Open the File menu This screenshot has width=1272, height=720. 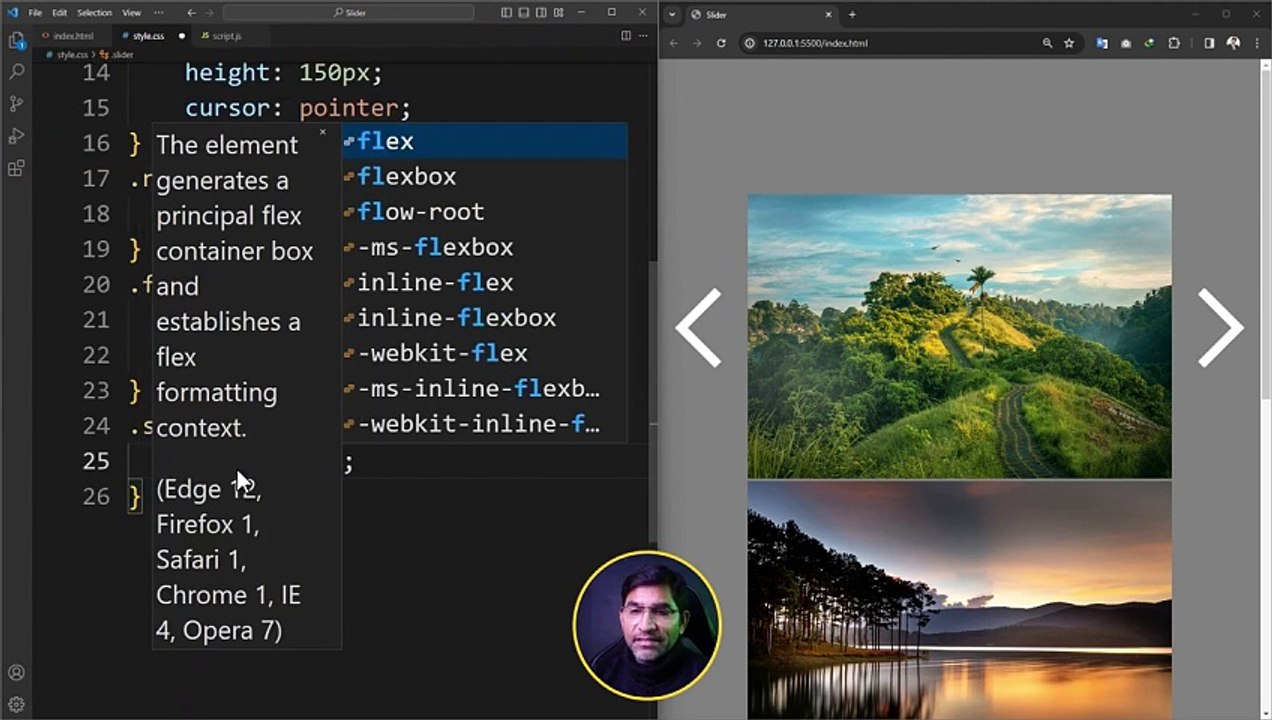[35, 13]
